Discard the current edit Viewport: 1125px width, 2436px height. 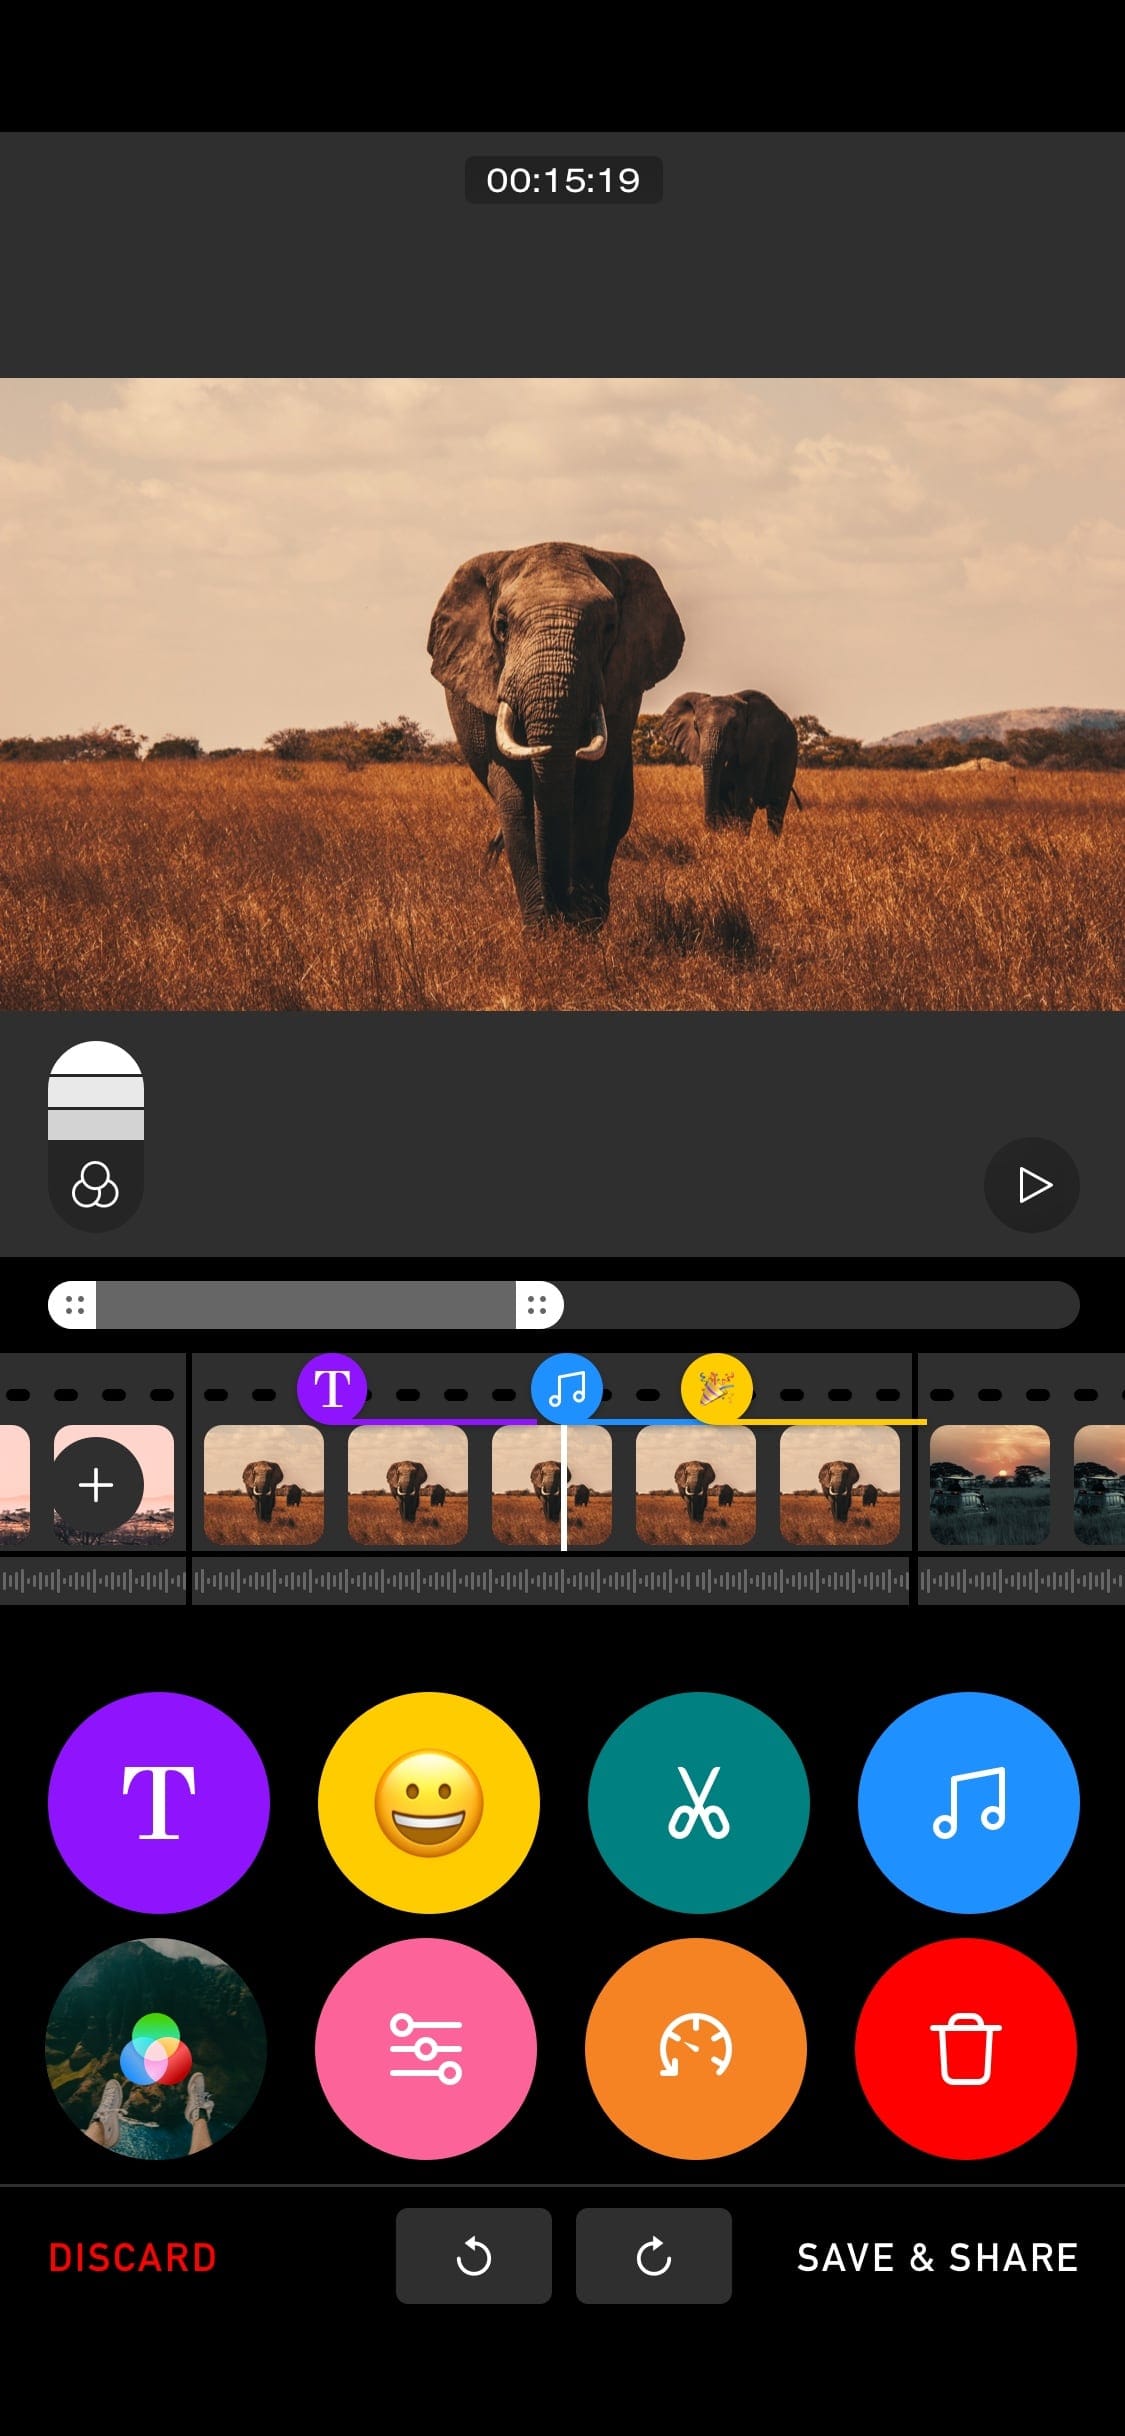[x=133, y=2257]
